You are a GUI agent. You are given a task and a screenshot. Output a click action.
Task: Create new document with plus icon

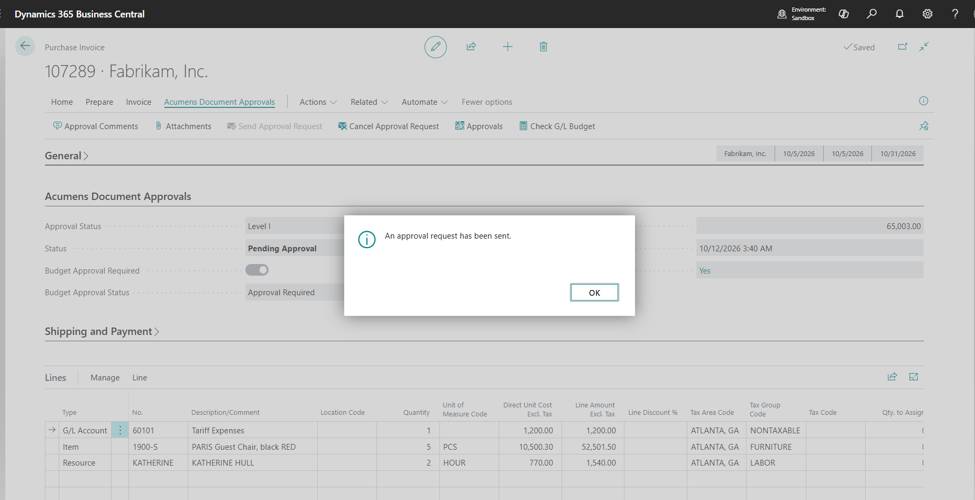tap(507, 47)
